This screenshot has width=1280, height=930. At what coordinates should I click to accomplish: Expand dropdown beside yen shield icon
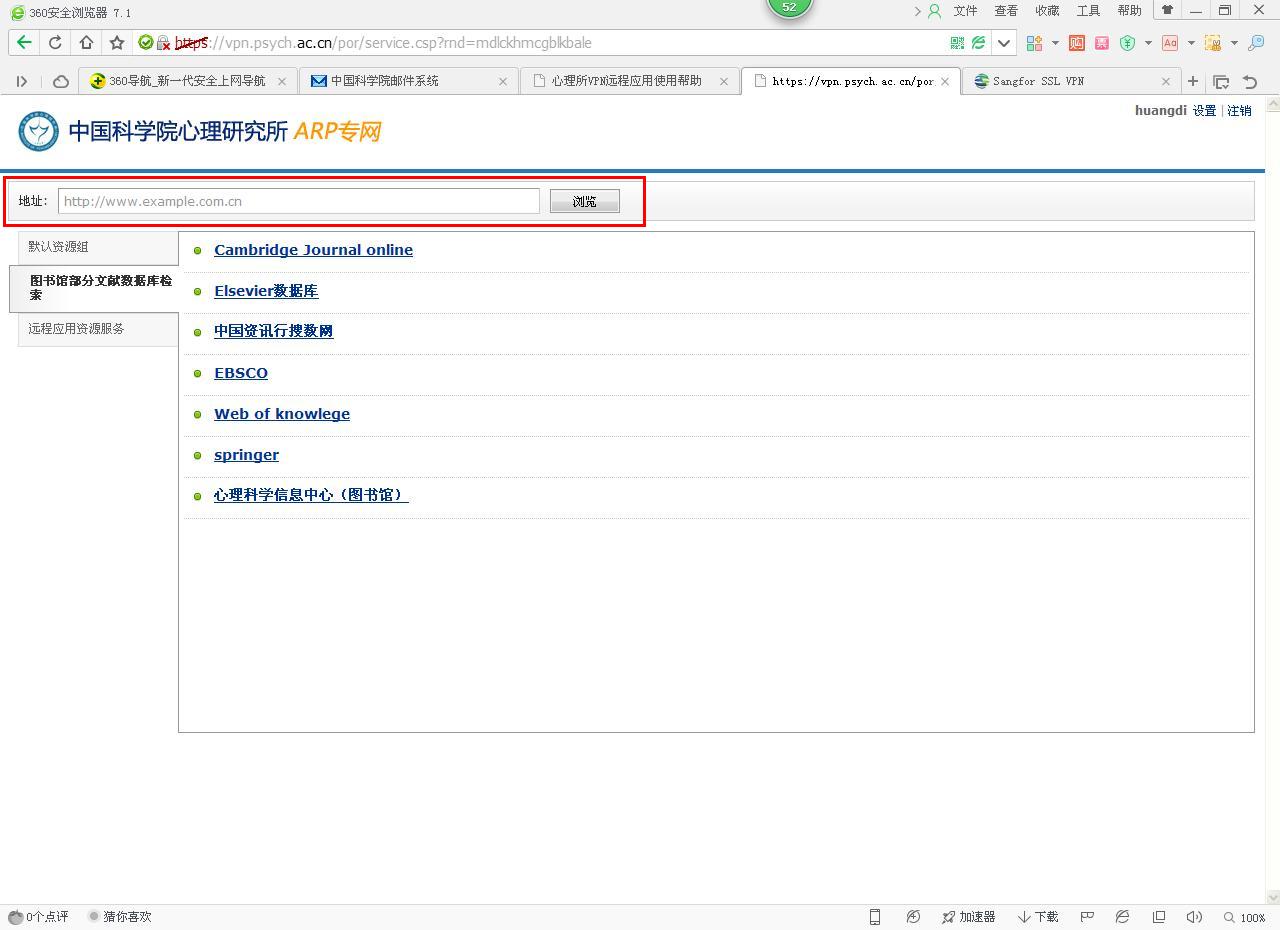point(1148,43)
